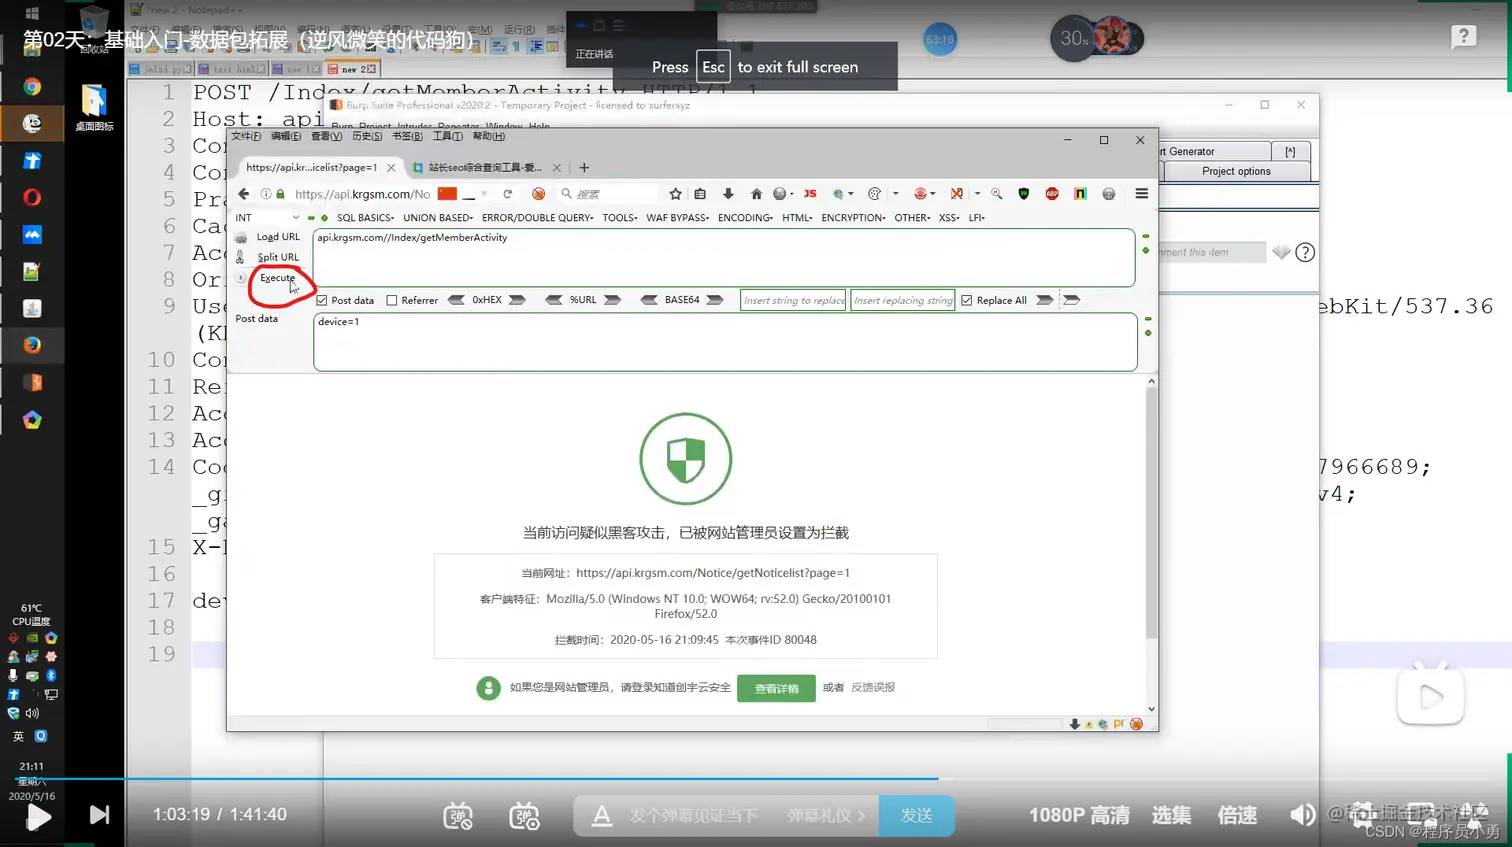Image resolution: width=1512 pixels, height=847 pixels.
Task: Enable the Referrer checkbox
Action: [392, 300]
